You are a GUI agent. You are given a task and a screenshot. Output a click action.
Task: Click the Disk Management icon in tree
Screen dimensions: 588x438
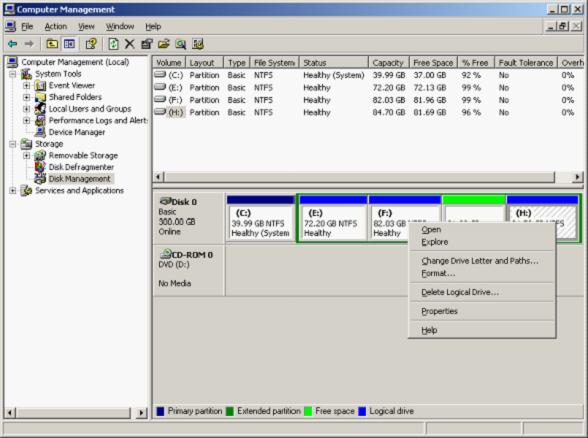coord(40,178)
